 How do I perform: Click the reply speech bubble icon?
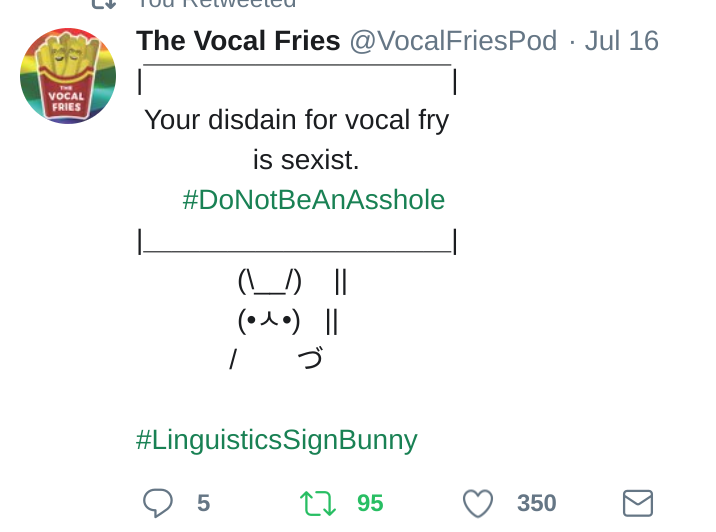(158, 503)
